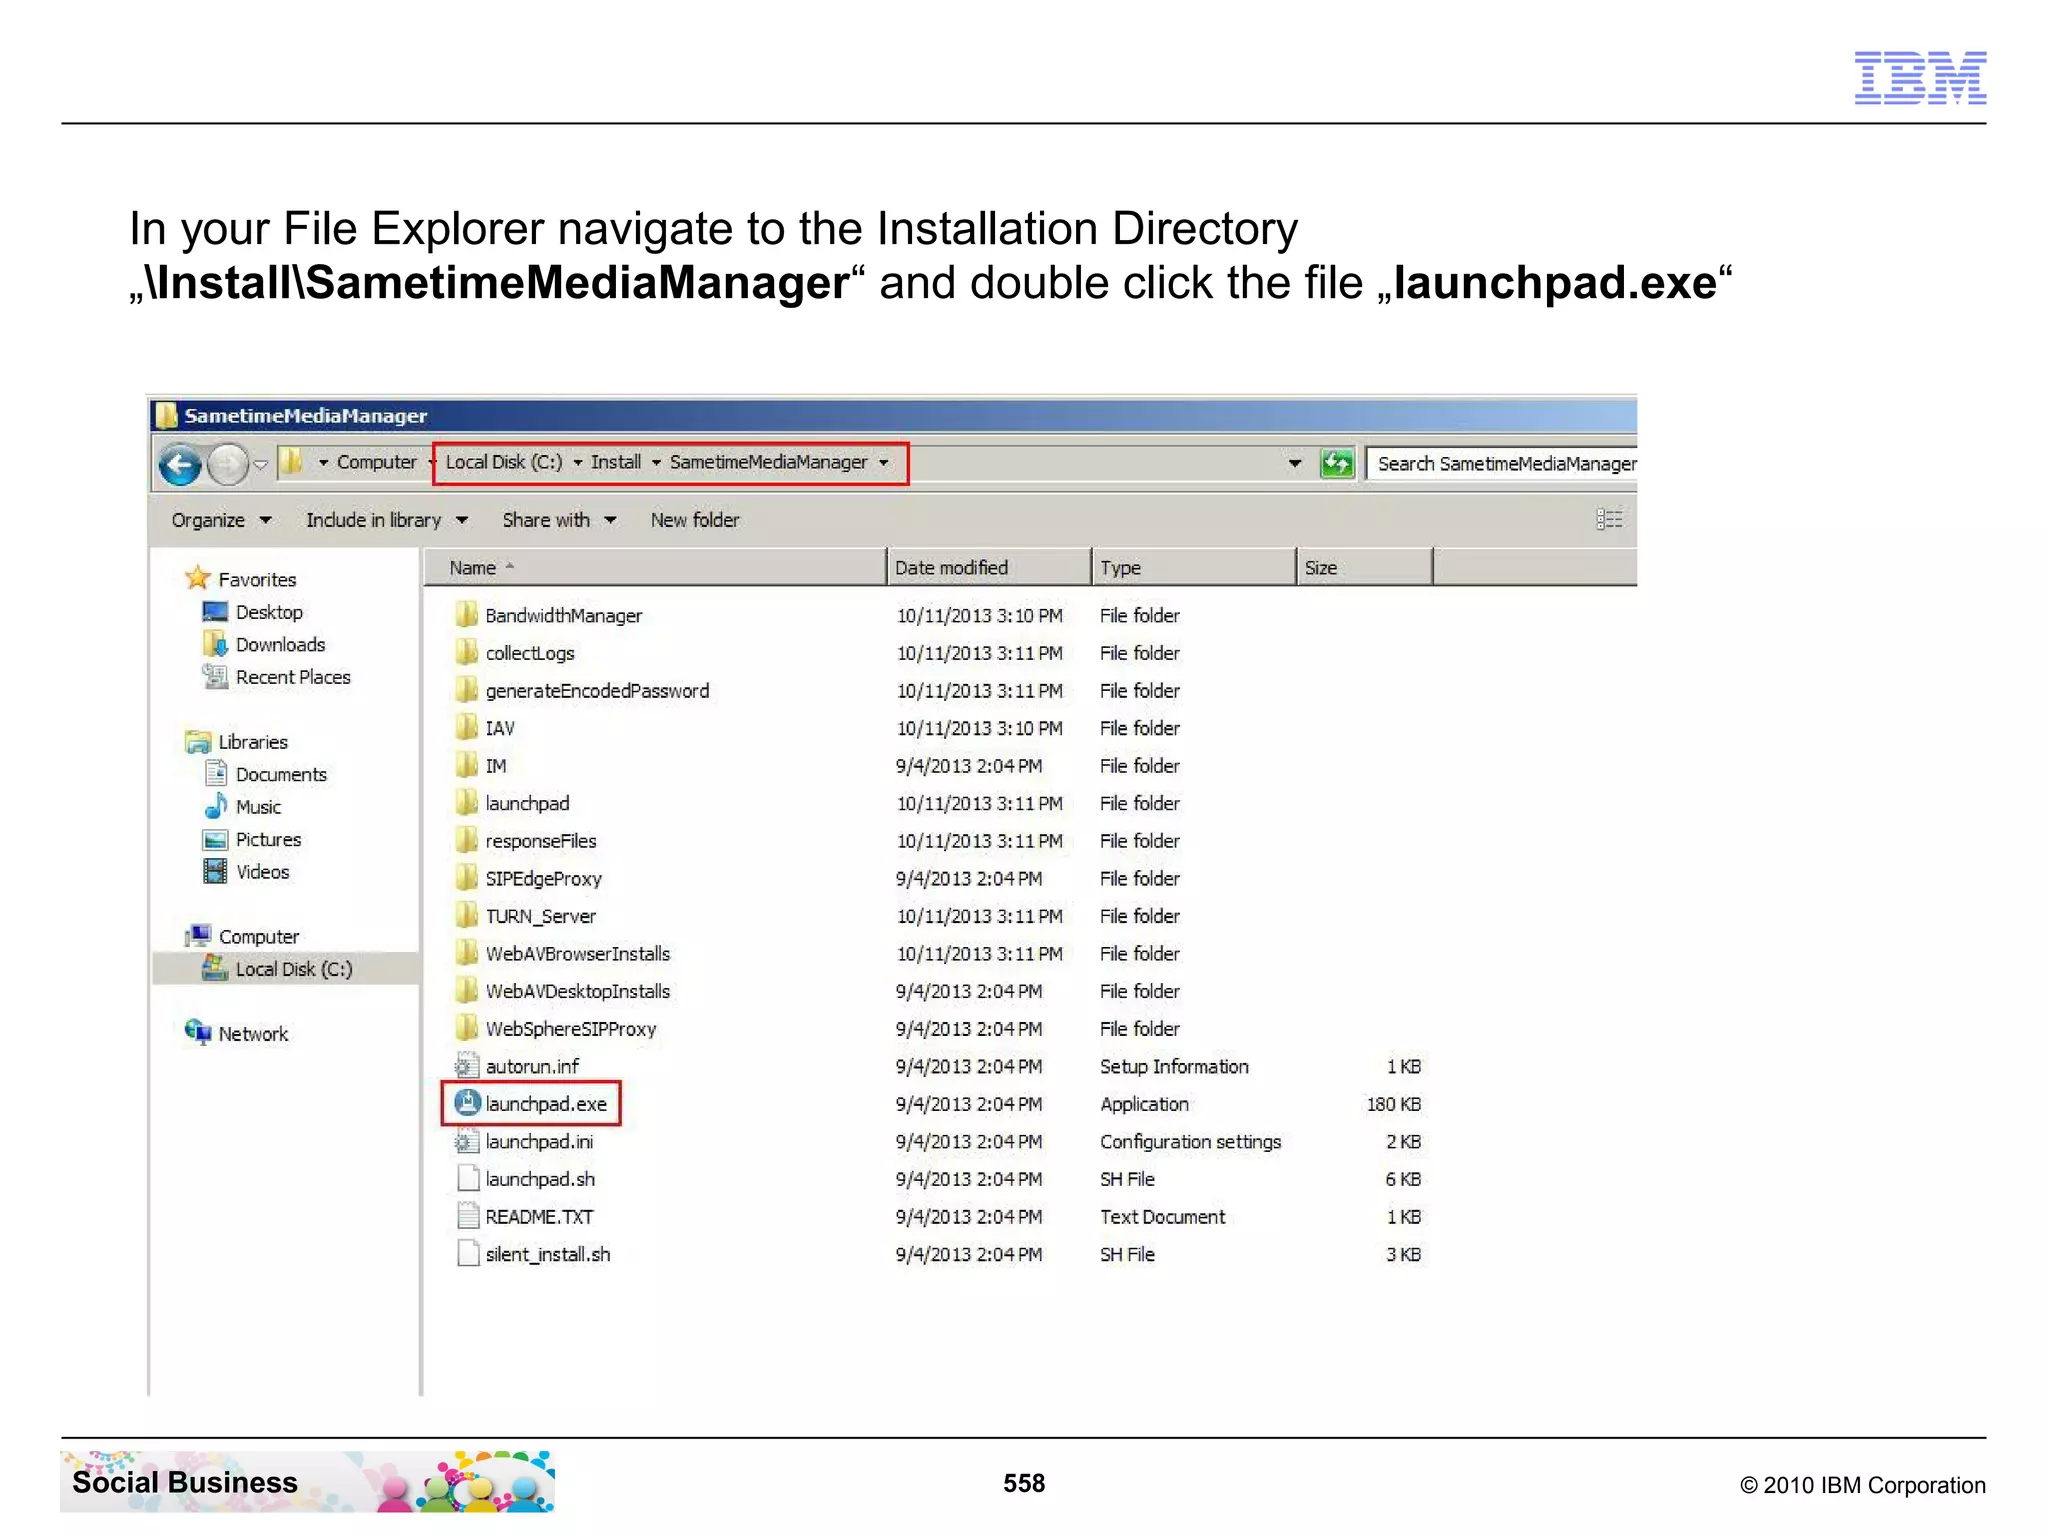Image resolution: width=2048 pixels, height=1536 pixels.
Task: Select the TURN_Server folder icon
Action: click(466, 915)
